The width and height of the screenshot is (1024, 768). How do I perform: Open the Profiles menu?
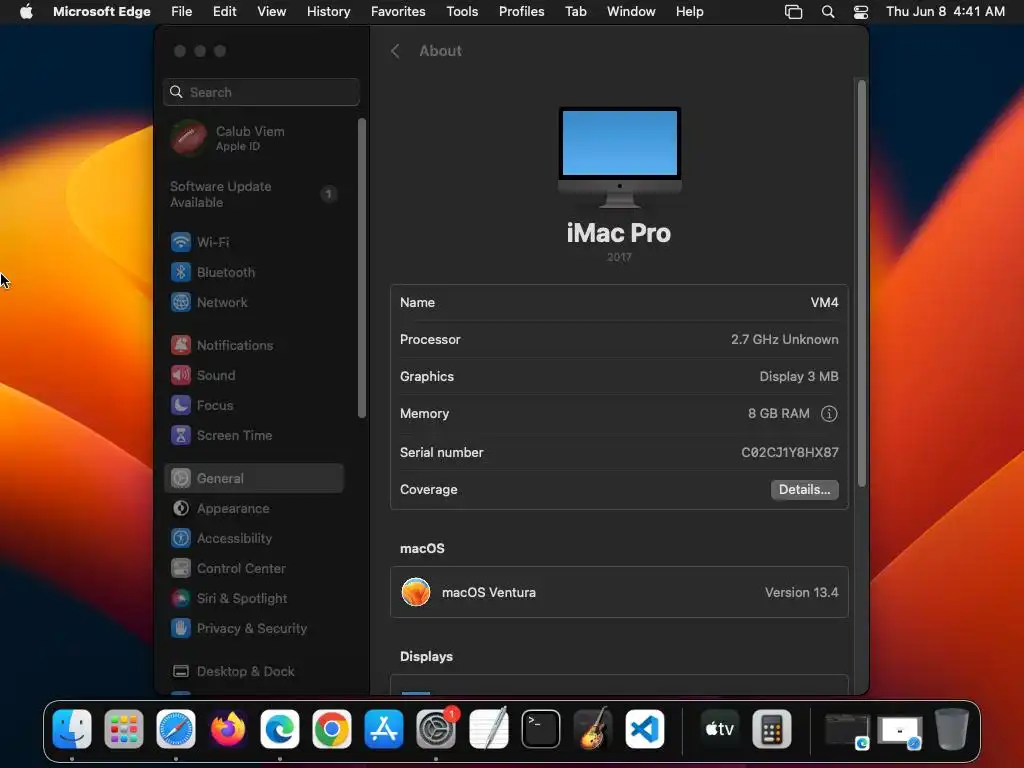(x=521, y=12)
